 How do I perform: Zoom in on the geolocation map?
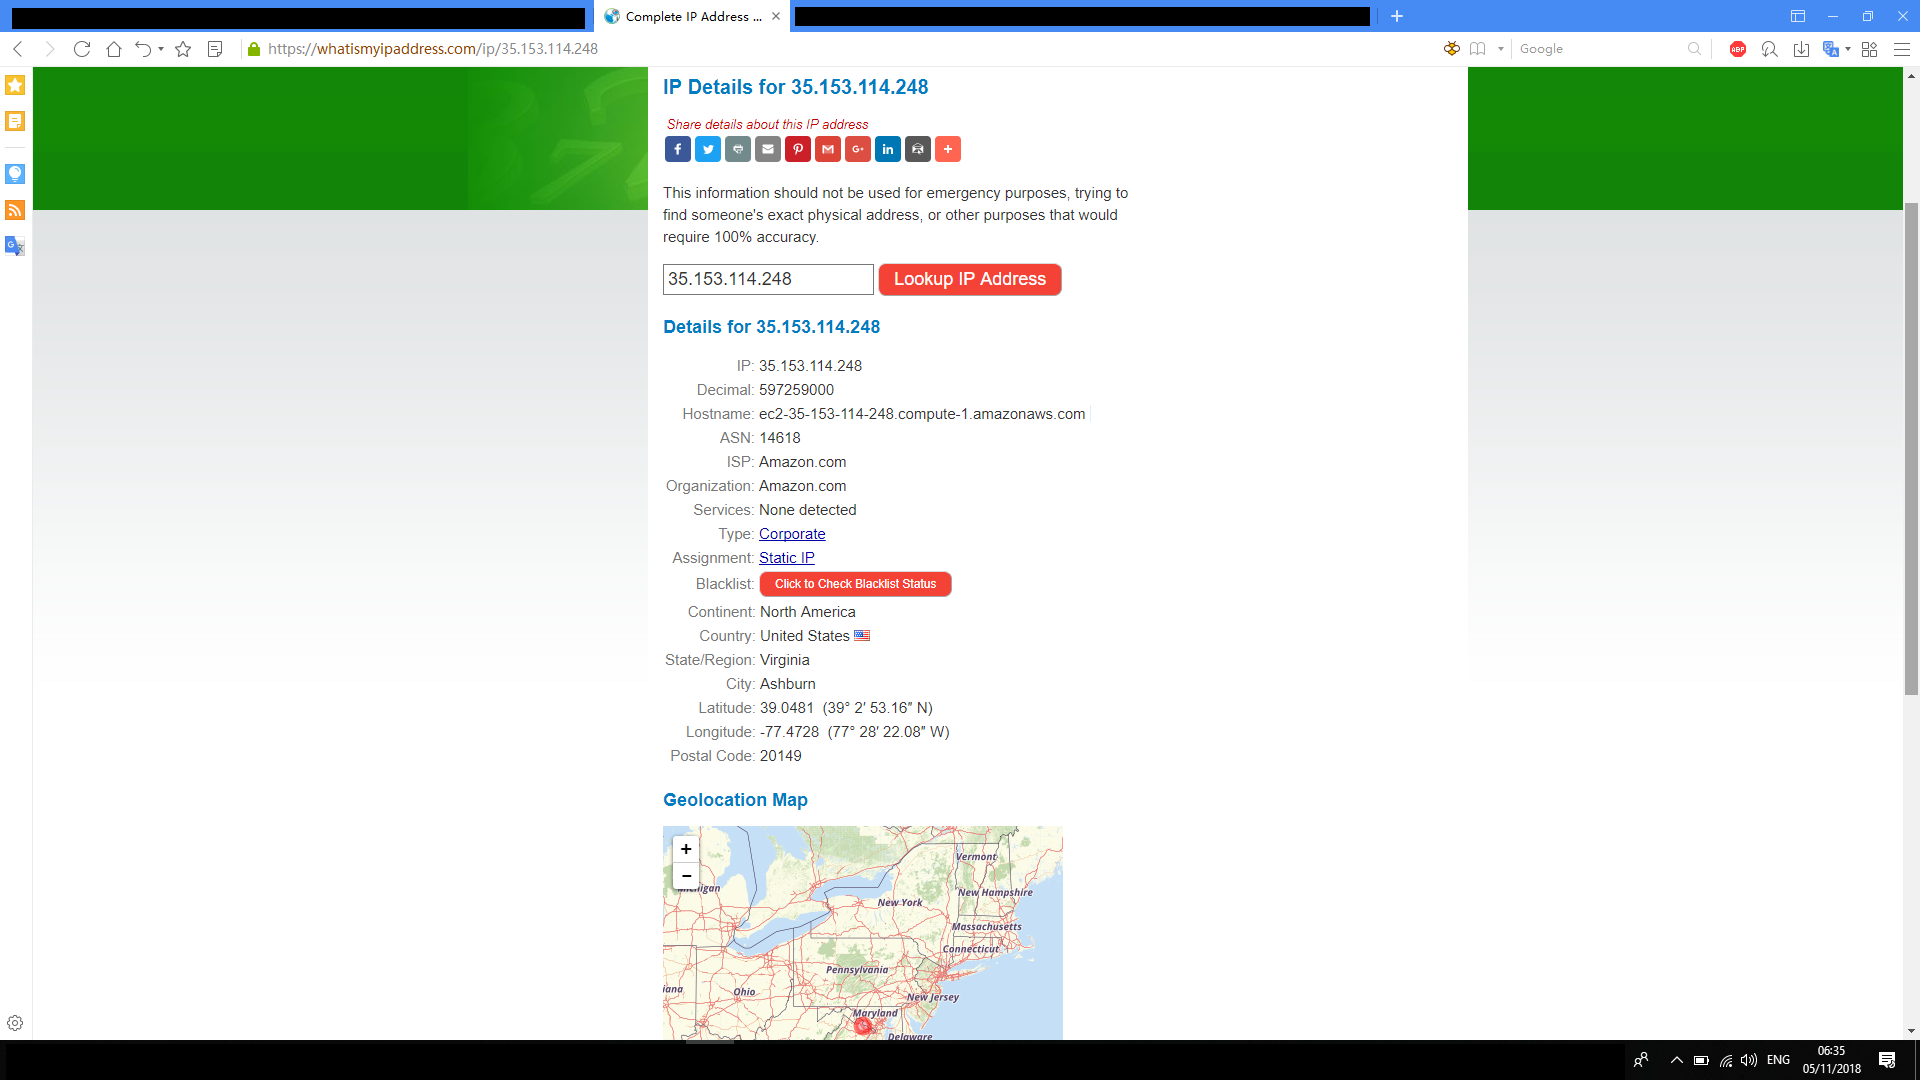[x=686, y=849]
